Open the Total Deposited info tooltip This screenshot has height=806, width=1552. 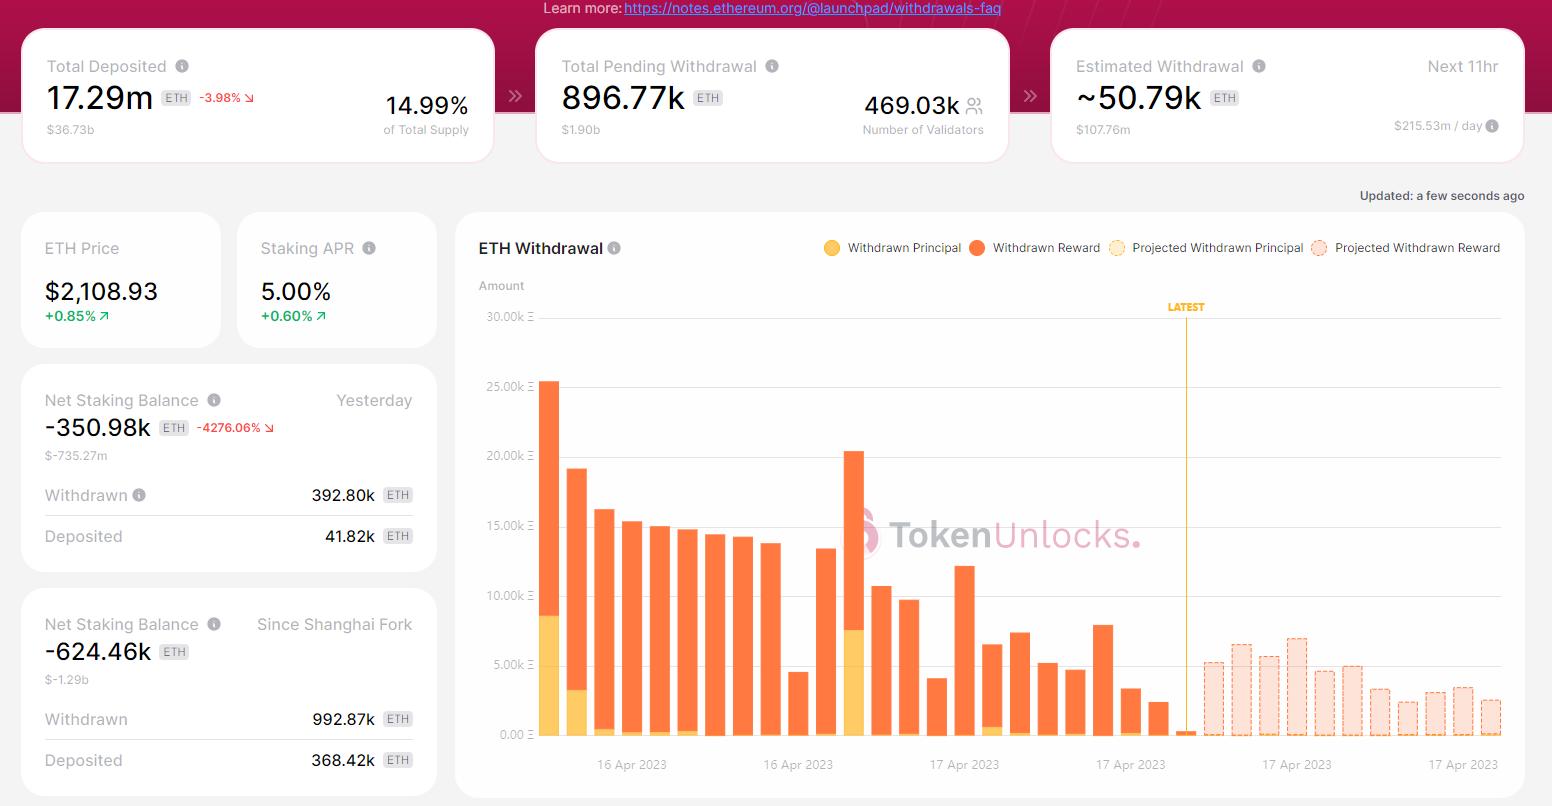click(x=182, y=66)
